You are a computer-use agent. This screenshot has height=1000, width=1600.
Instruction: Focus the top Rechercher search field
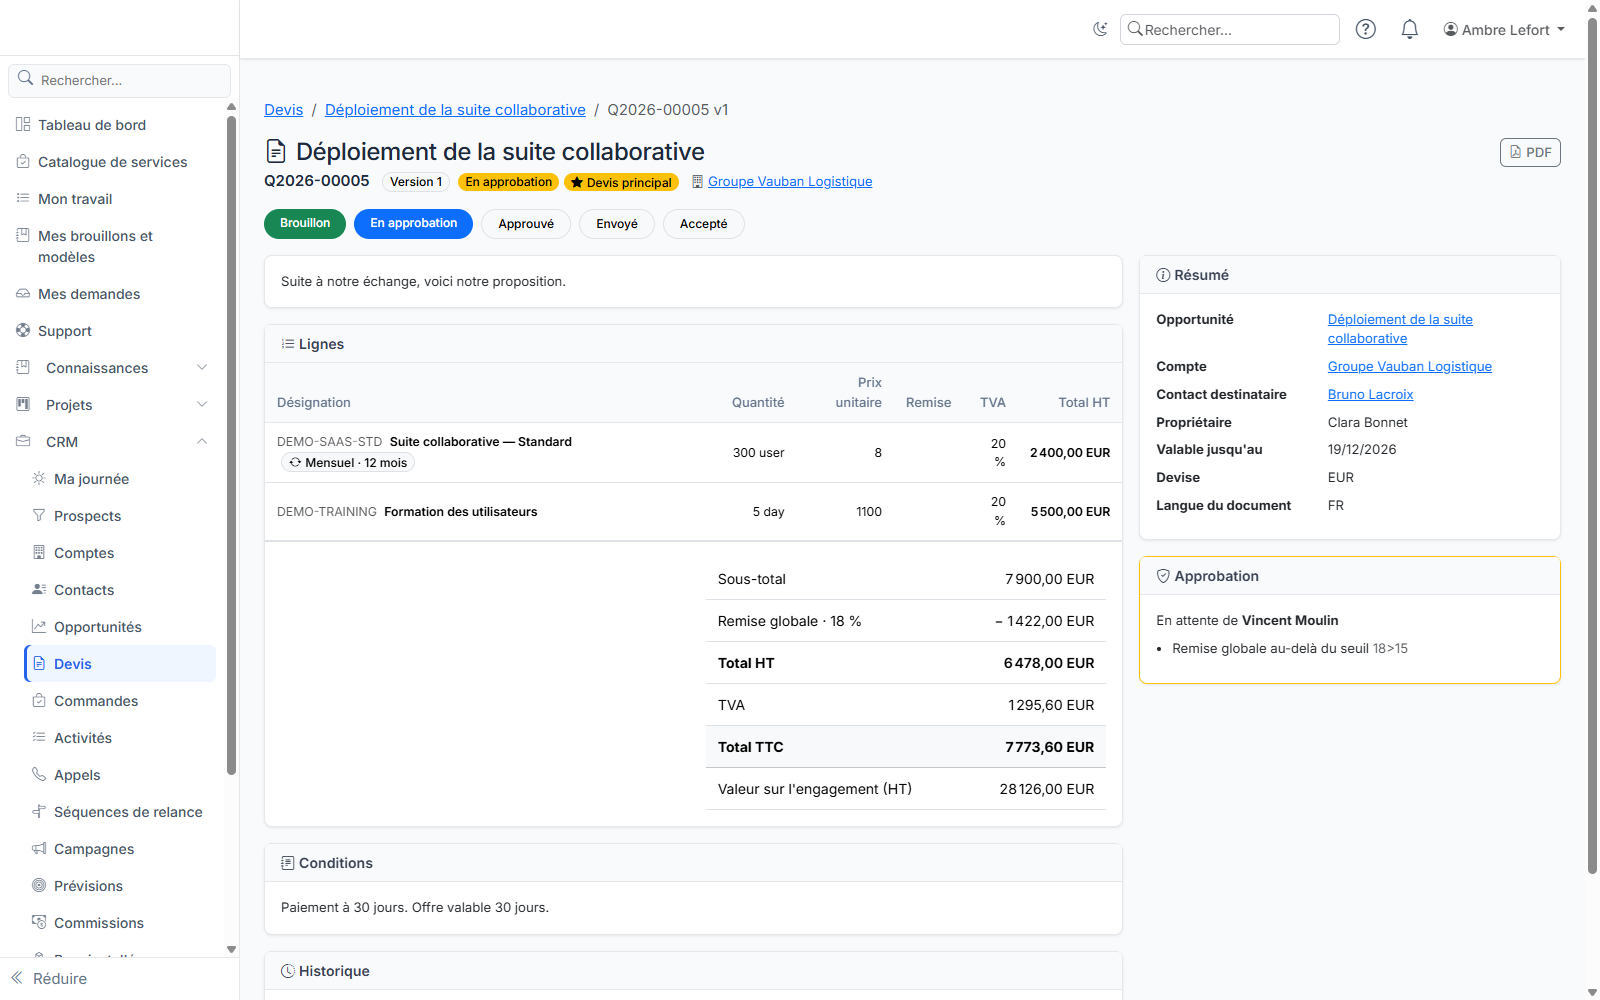(x=1230, y=30)
